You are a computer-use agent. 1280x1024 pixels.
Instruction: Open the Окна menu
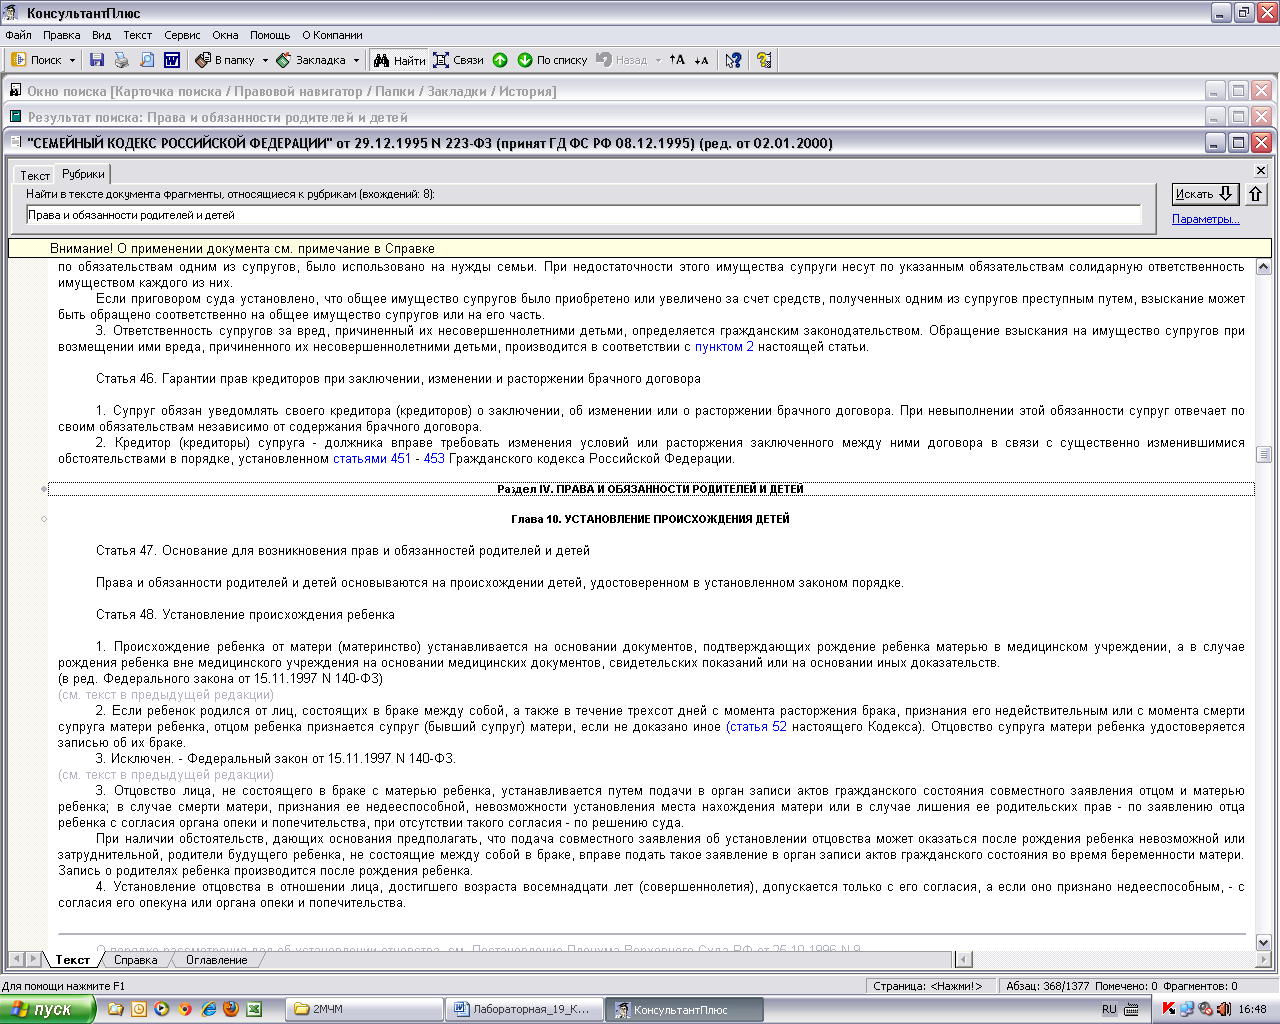point(225,35)
